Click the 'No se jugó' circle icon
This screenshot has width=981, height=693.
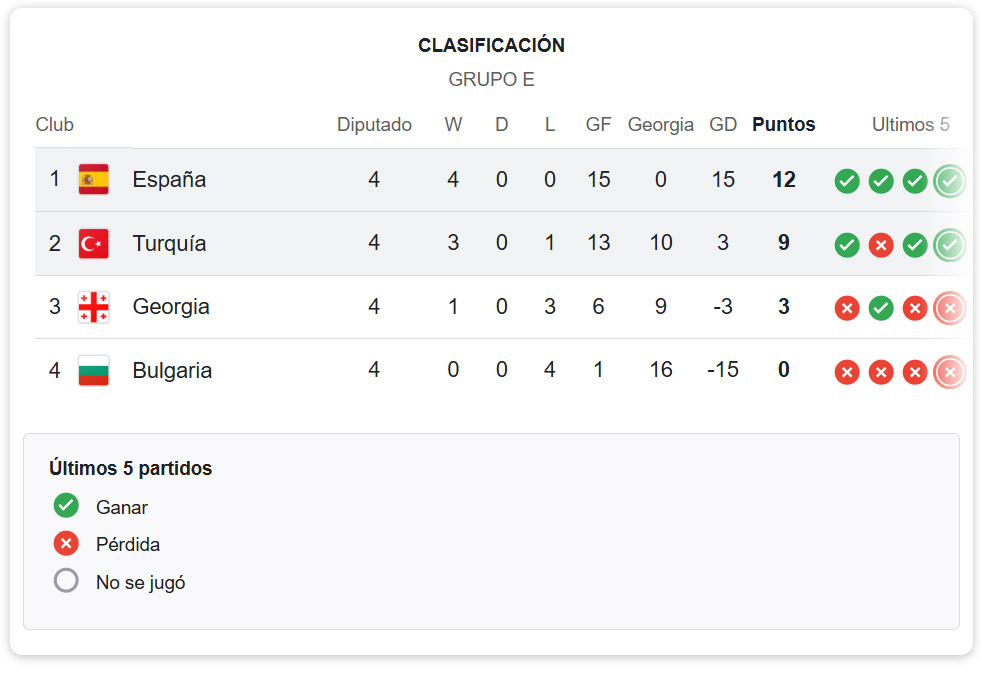click(66, 580)
